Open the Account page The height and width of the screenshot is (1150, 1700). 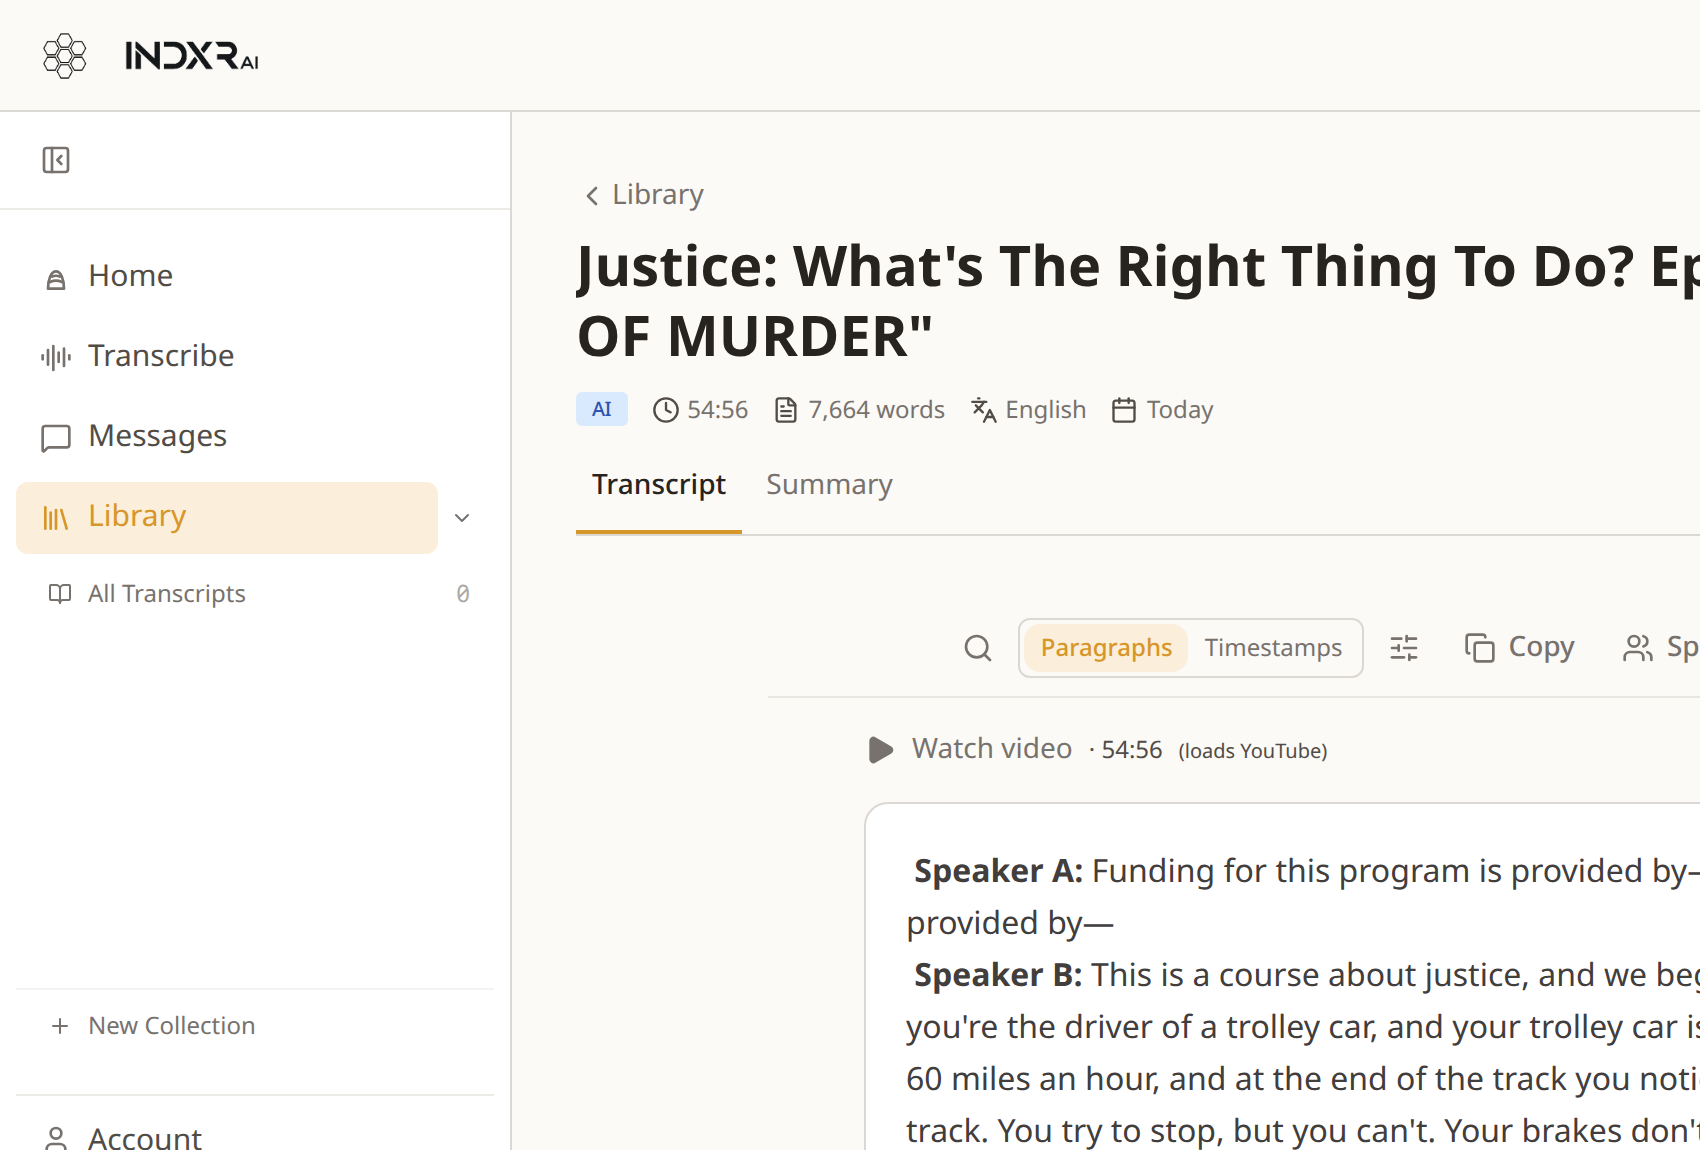(123, 1138)
